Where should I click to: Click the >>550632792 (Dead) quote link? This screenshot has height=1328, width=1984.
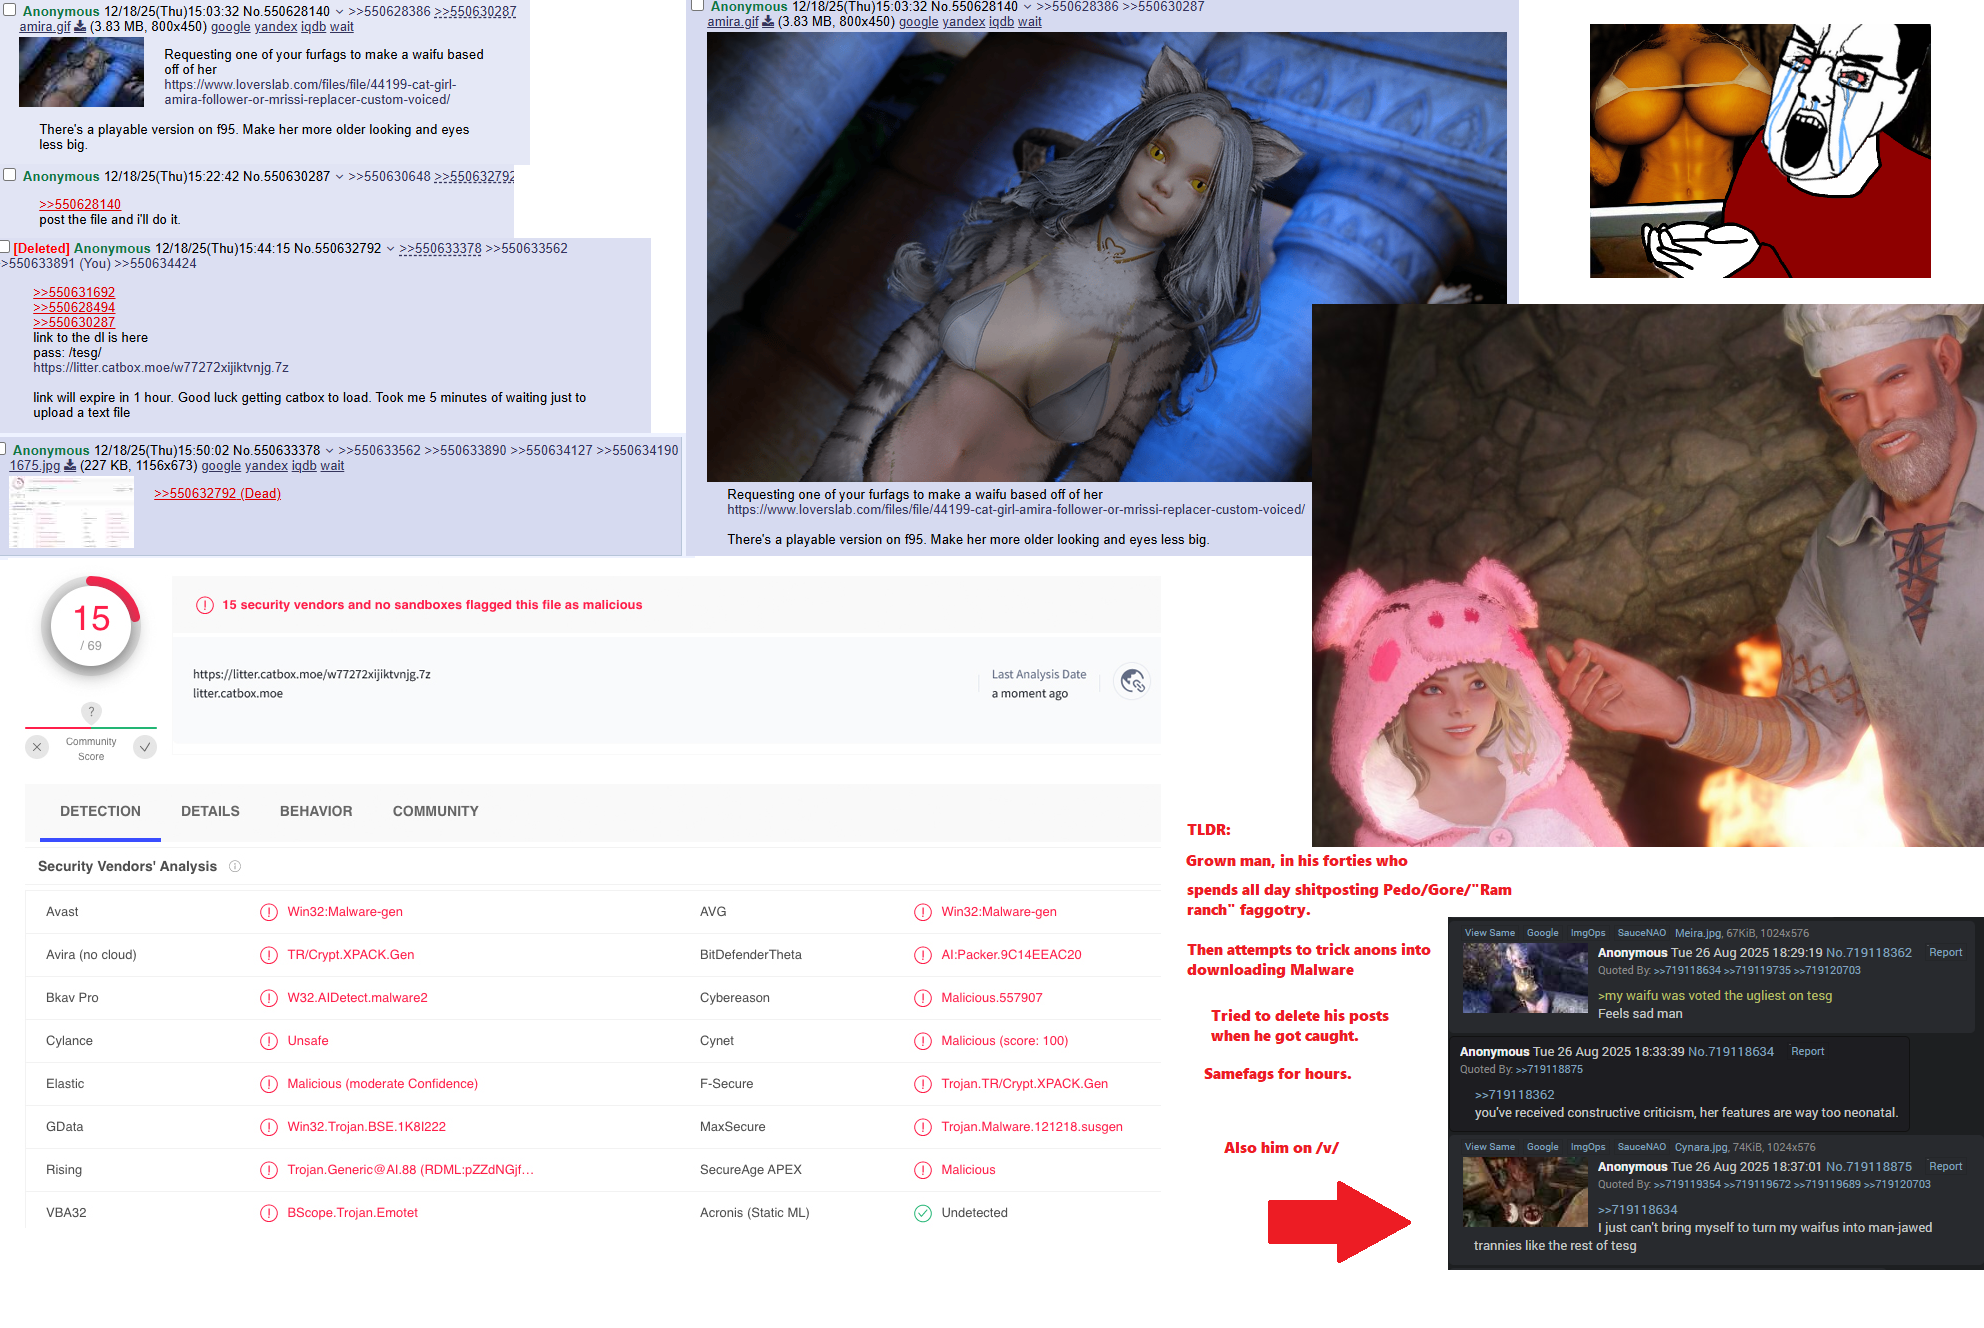point(217,494)
